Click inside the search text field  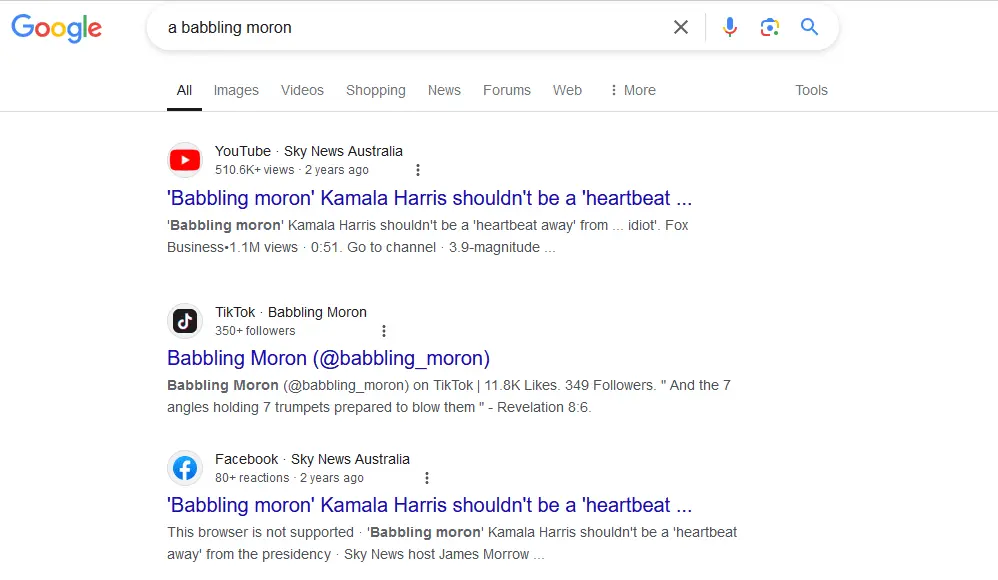click(400, 28)
